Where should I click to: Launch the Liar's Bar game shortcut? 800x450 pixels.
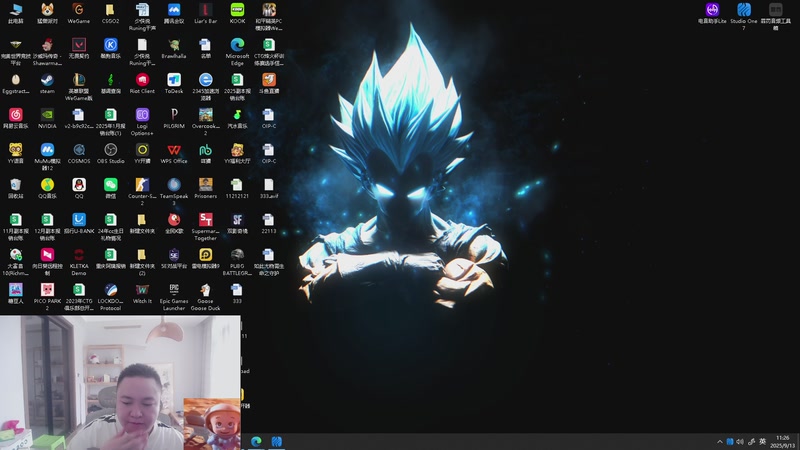coord(206,13)
